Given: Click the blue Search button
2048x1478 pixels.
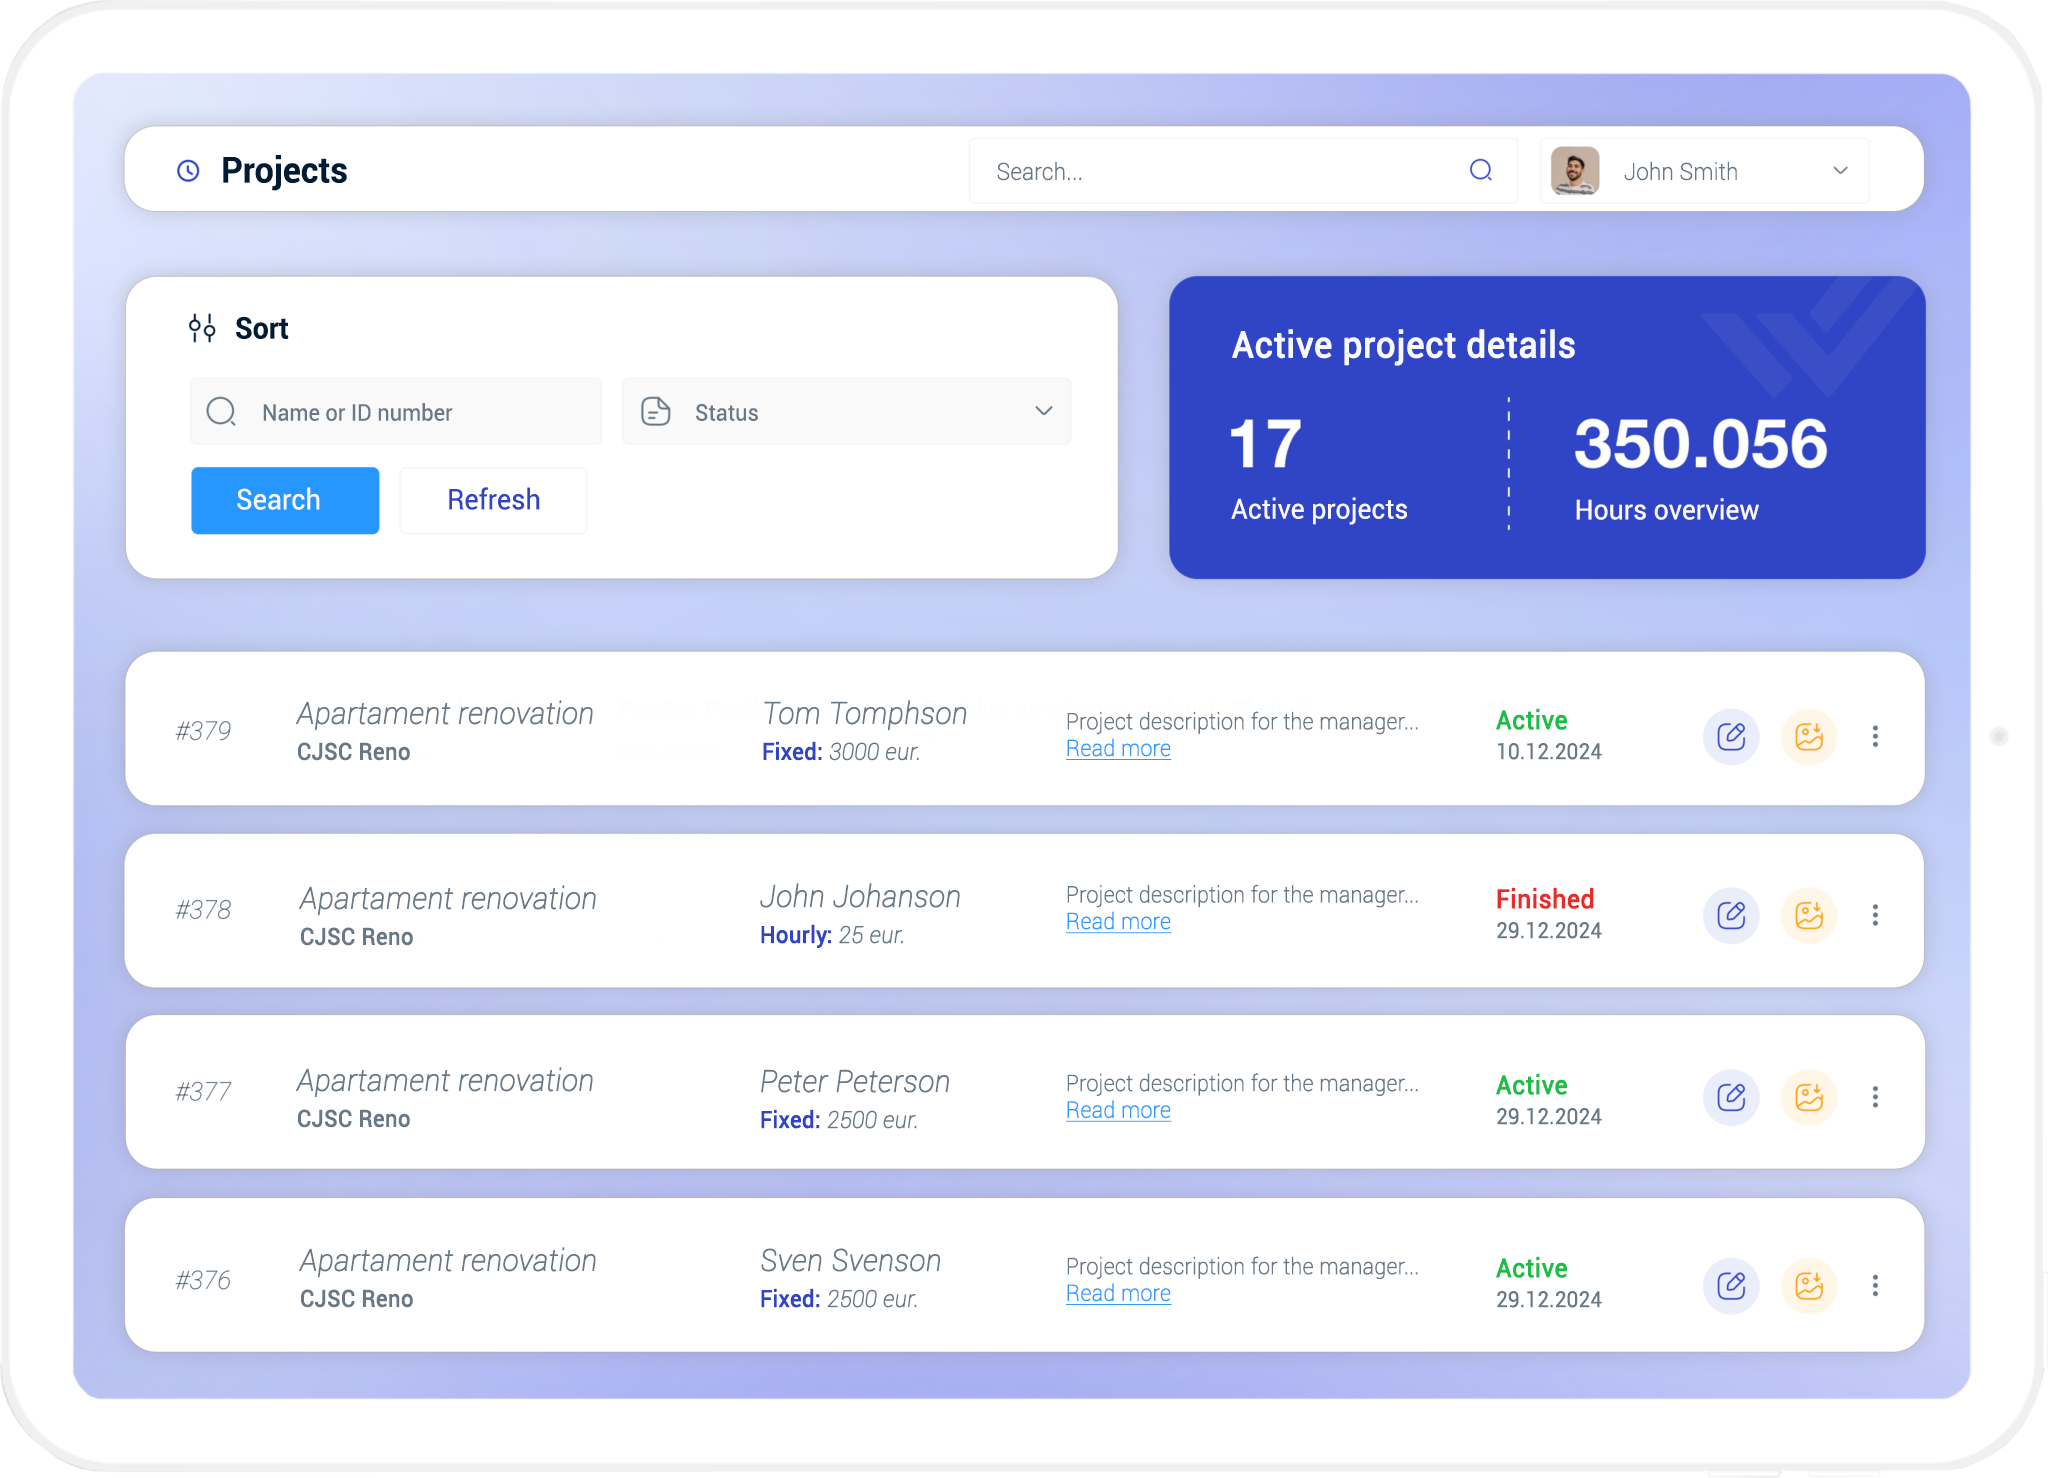Looking at the screenshot, I should pos(285,500).
